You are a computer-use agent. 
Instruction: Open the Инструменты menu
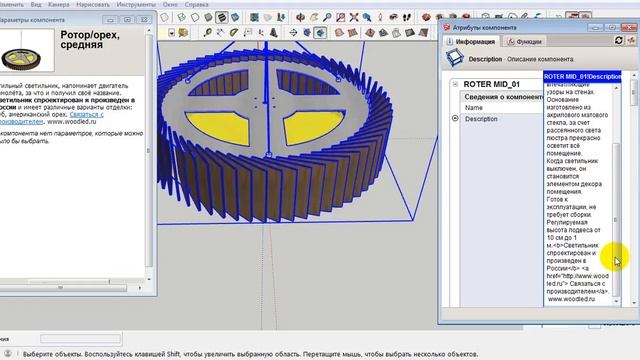136,4
